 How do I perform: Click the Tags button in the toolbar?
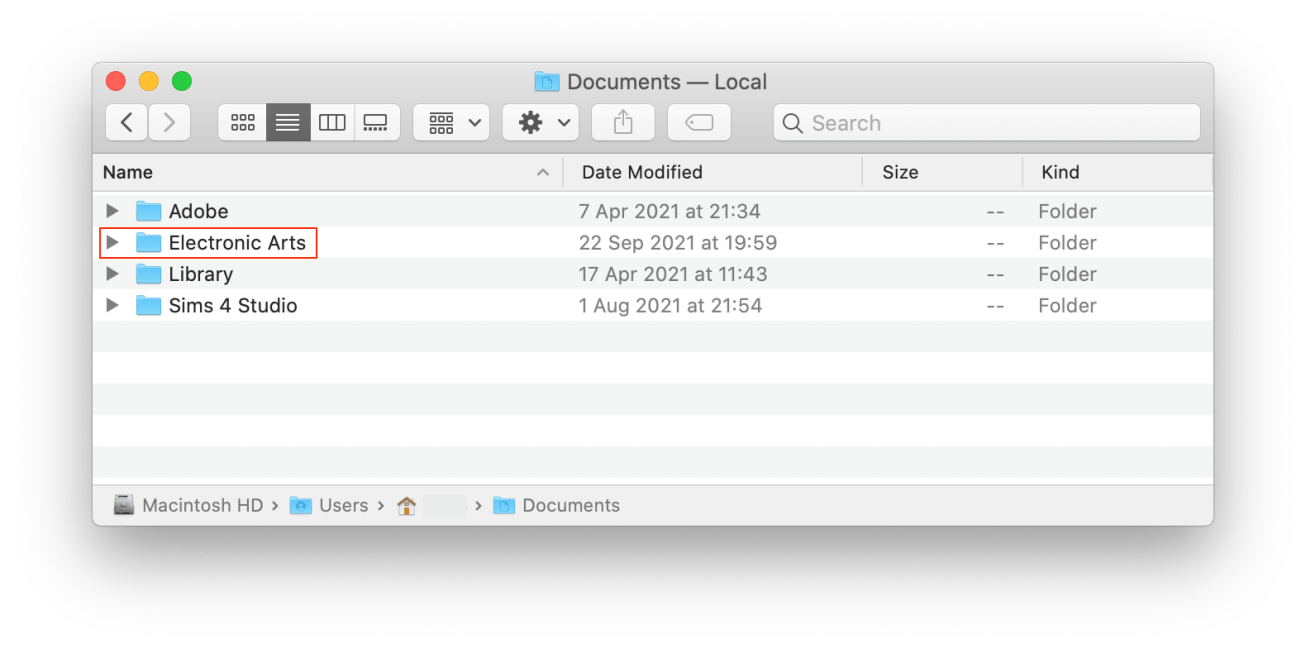pyautogui.click(x=698, y=122)
